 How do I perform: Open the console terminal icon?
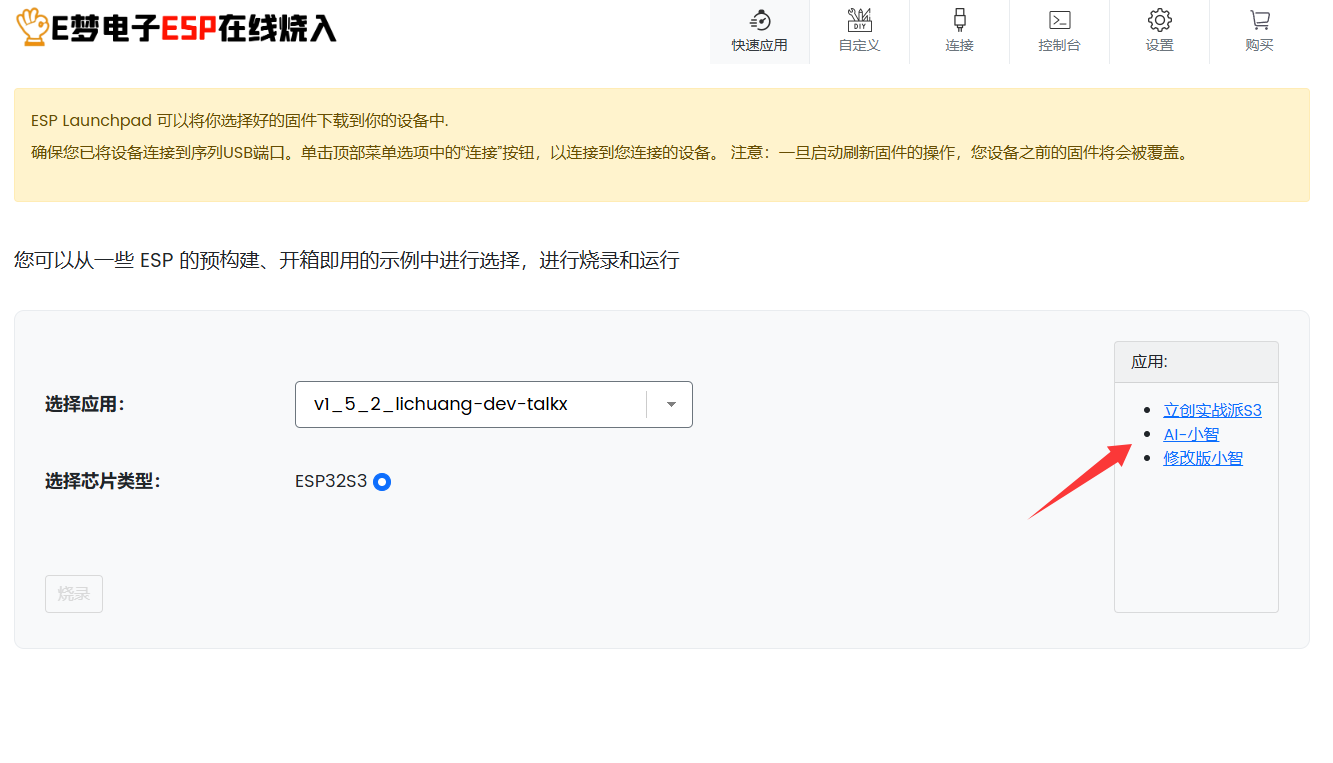point(1059,20)
